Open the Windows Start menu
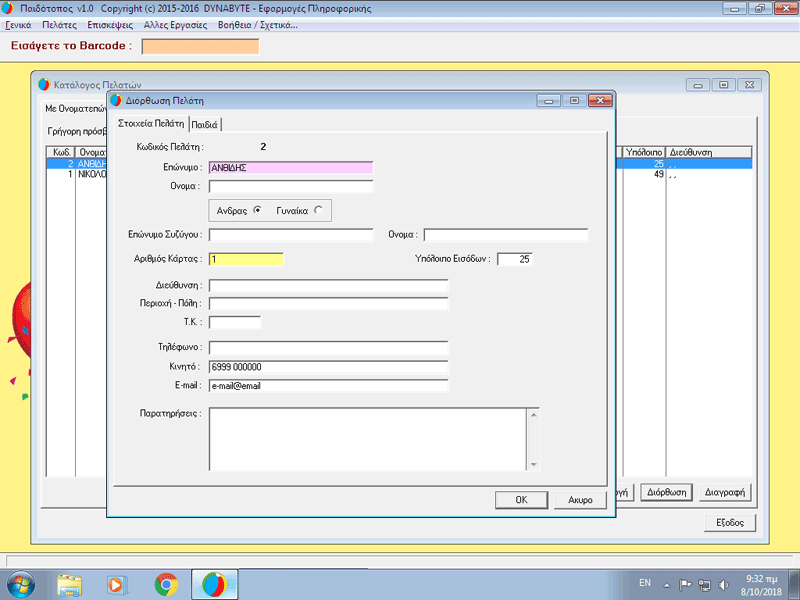Image resolution: width=800 pixels, height=600 pixels. click(21, 585)
